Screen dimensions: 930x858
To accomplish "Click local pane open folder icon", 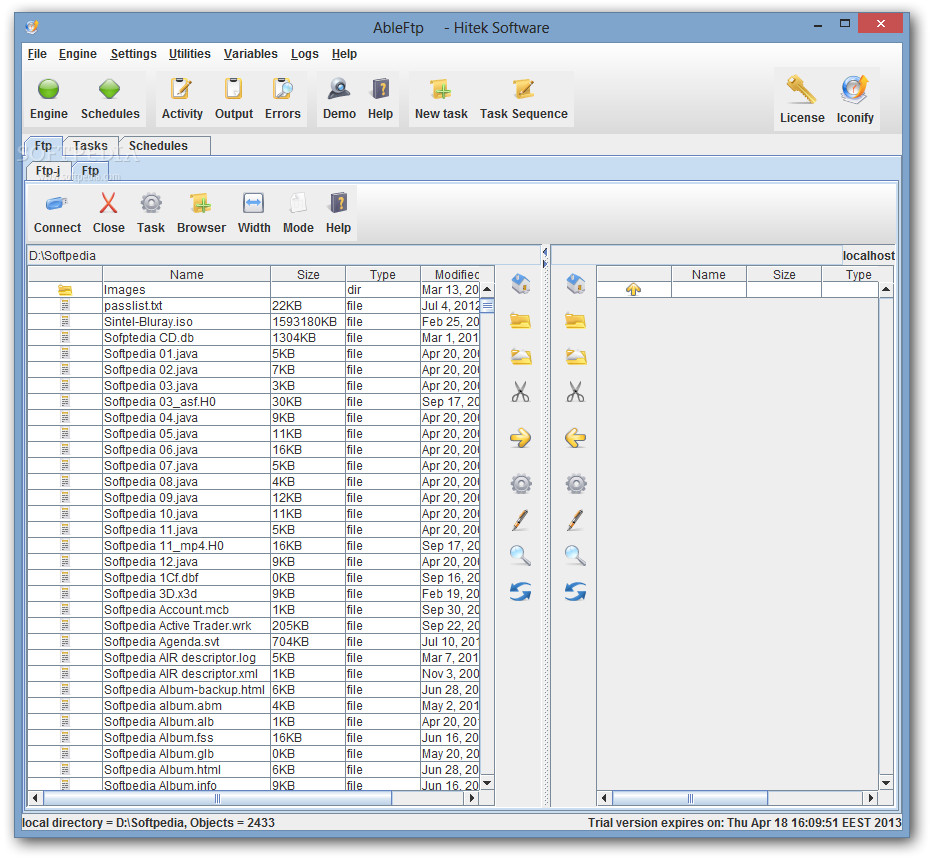I will pos(520,321).
